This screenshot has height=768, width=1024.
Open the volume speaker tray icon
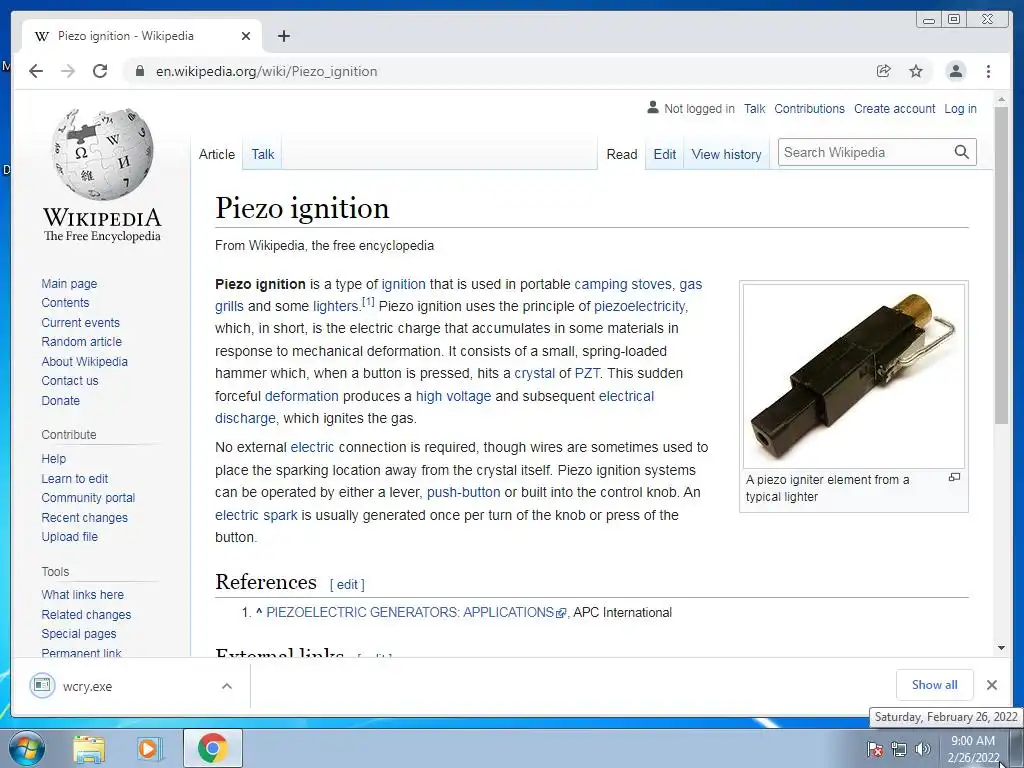tap(922, 749)
